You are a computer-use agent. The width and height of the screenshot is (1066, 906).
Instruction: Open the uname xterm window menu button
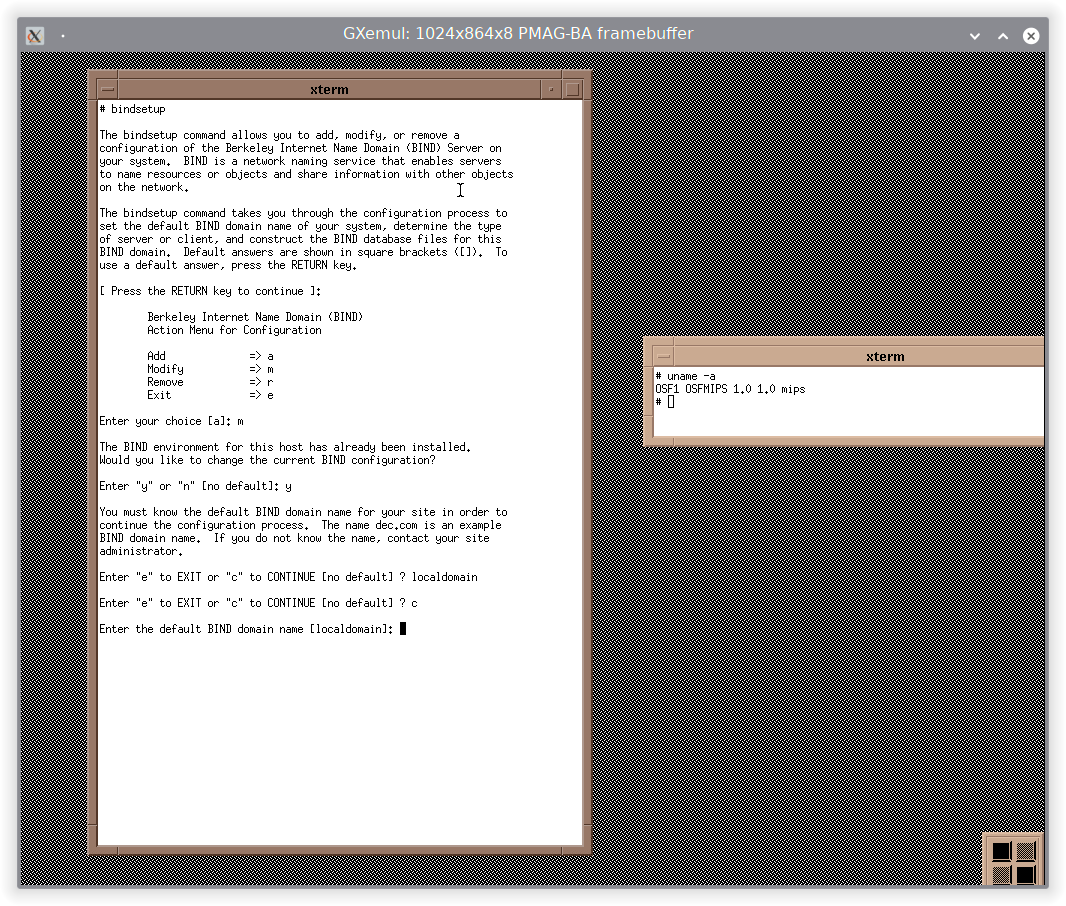pos(664,356)
